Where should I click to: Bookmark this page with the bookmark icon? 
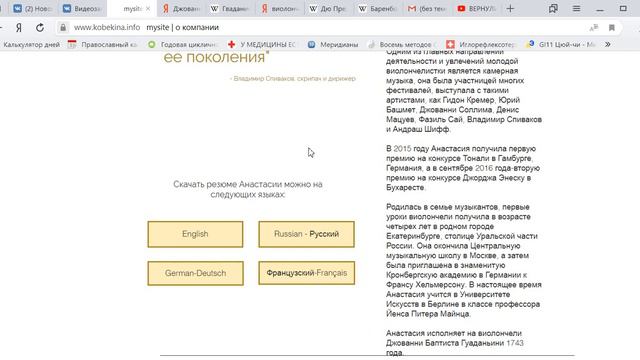611,28
